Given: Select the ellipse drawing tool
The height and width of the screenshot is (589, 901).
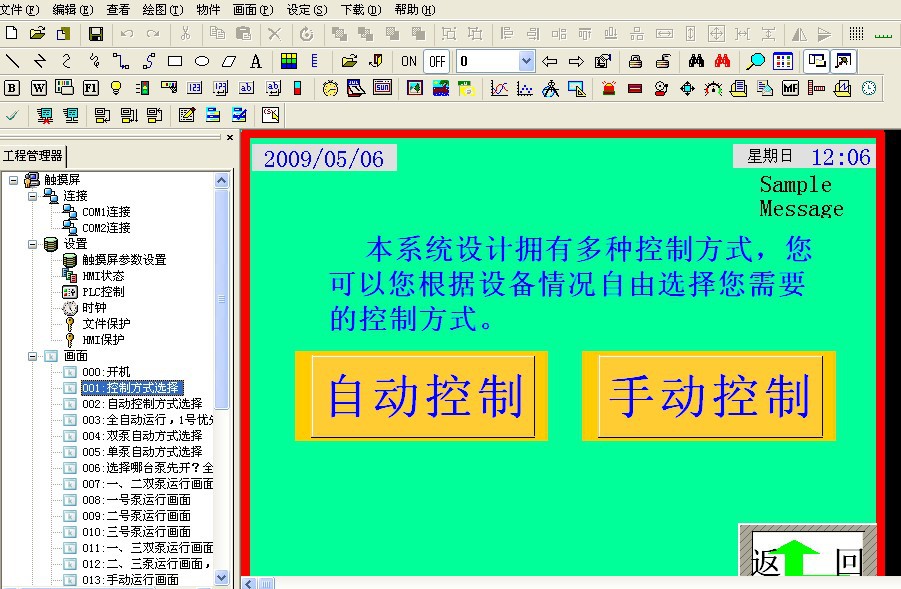Looking at the screenshot, I should 201,61.
